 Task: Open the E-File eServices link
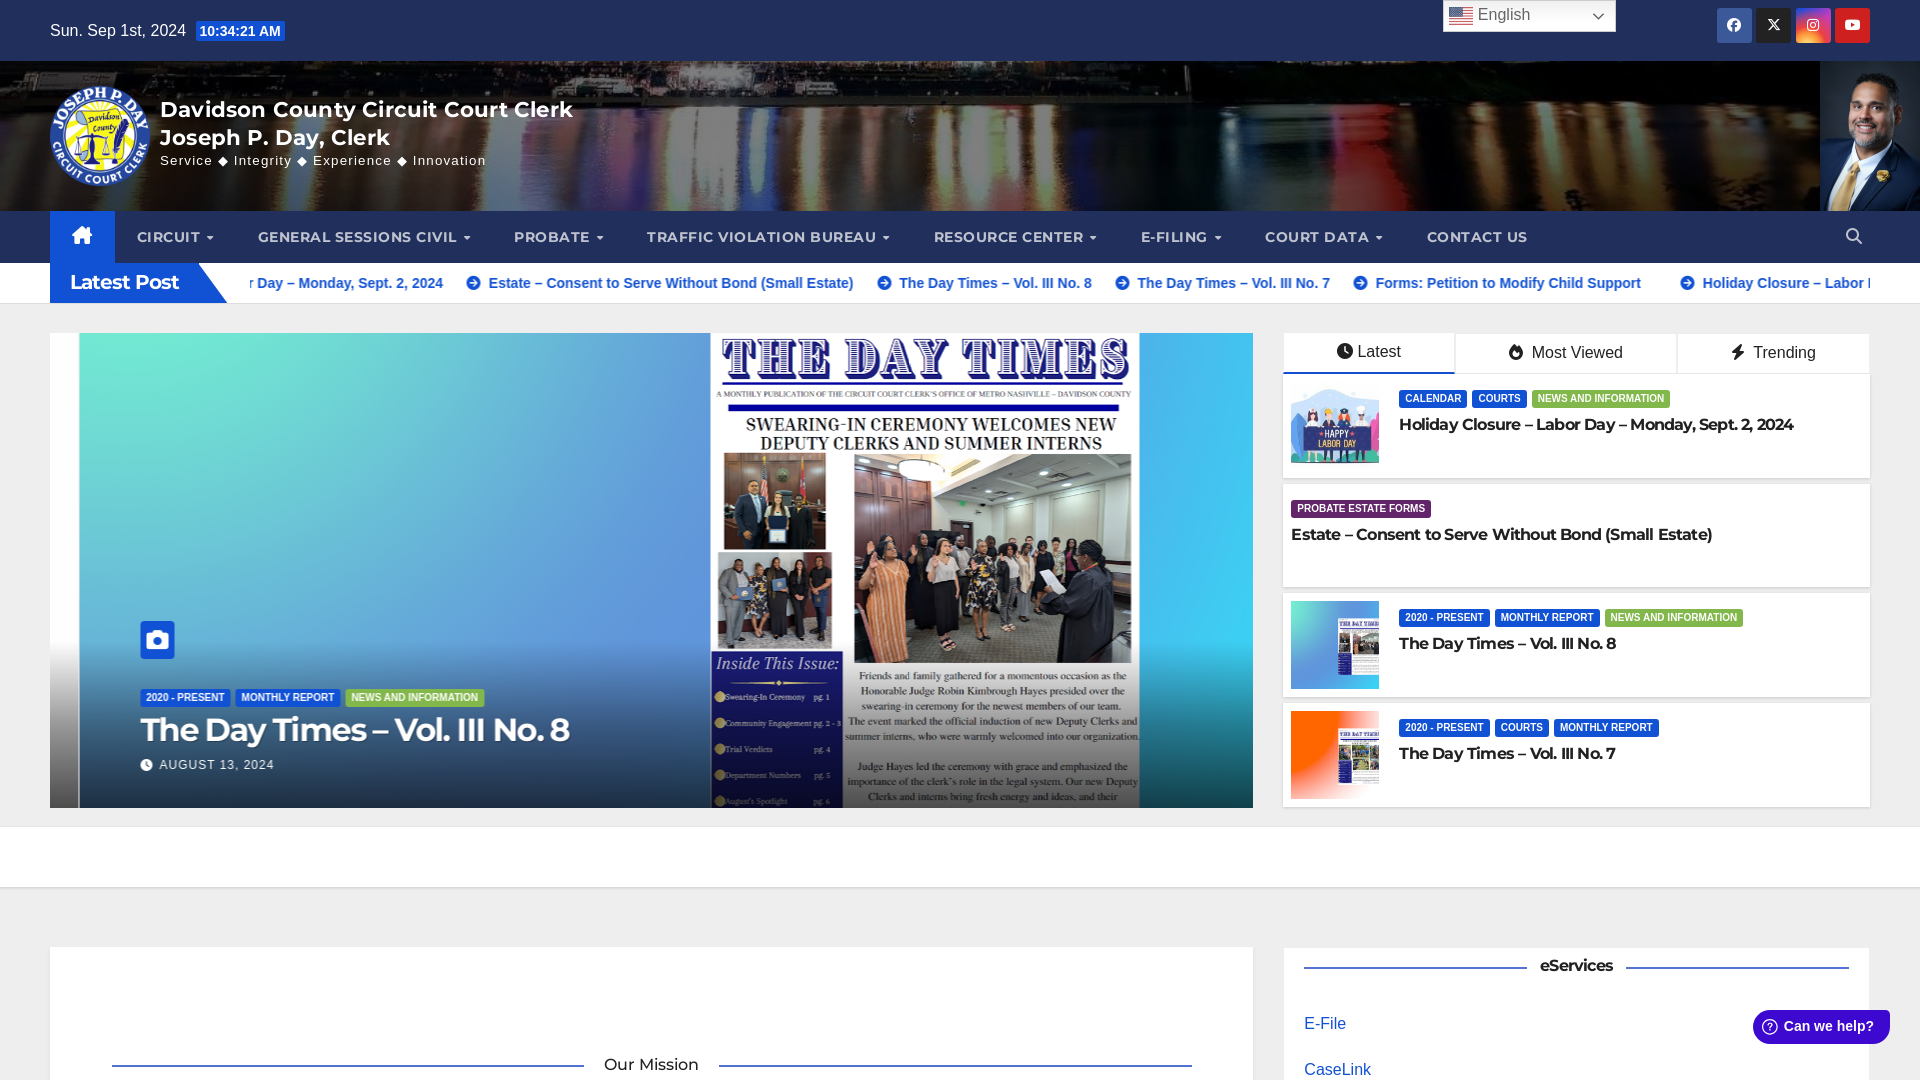1325,1024
